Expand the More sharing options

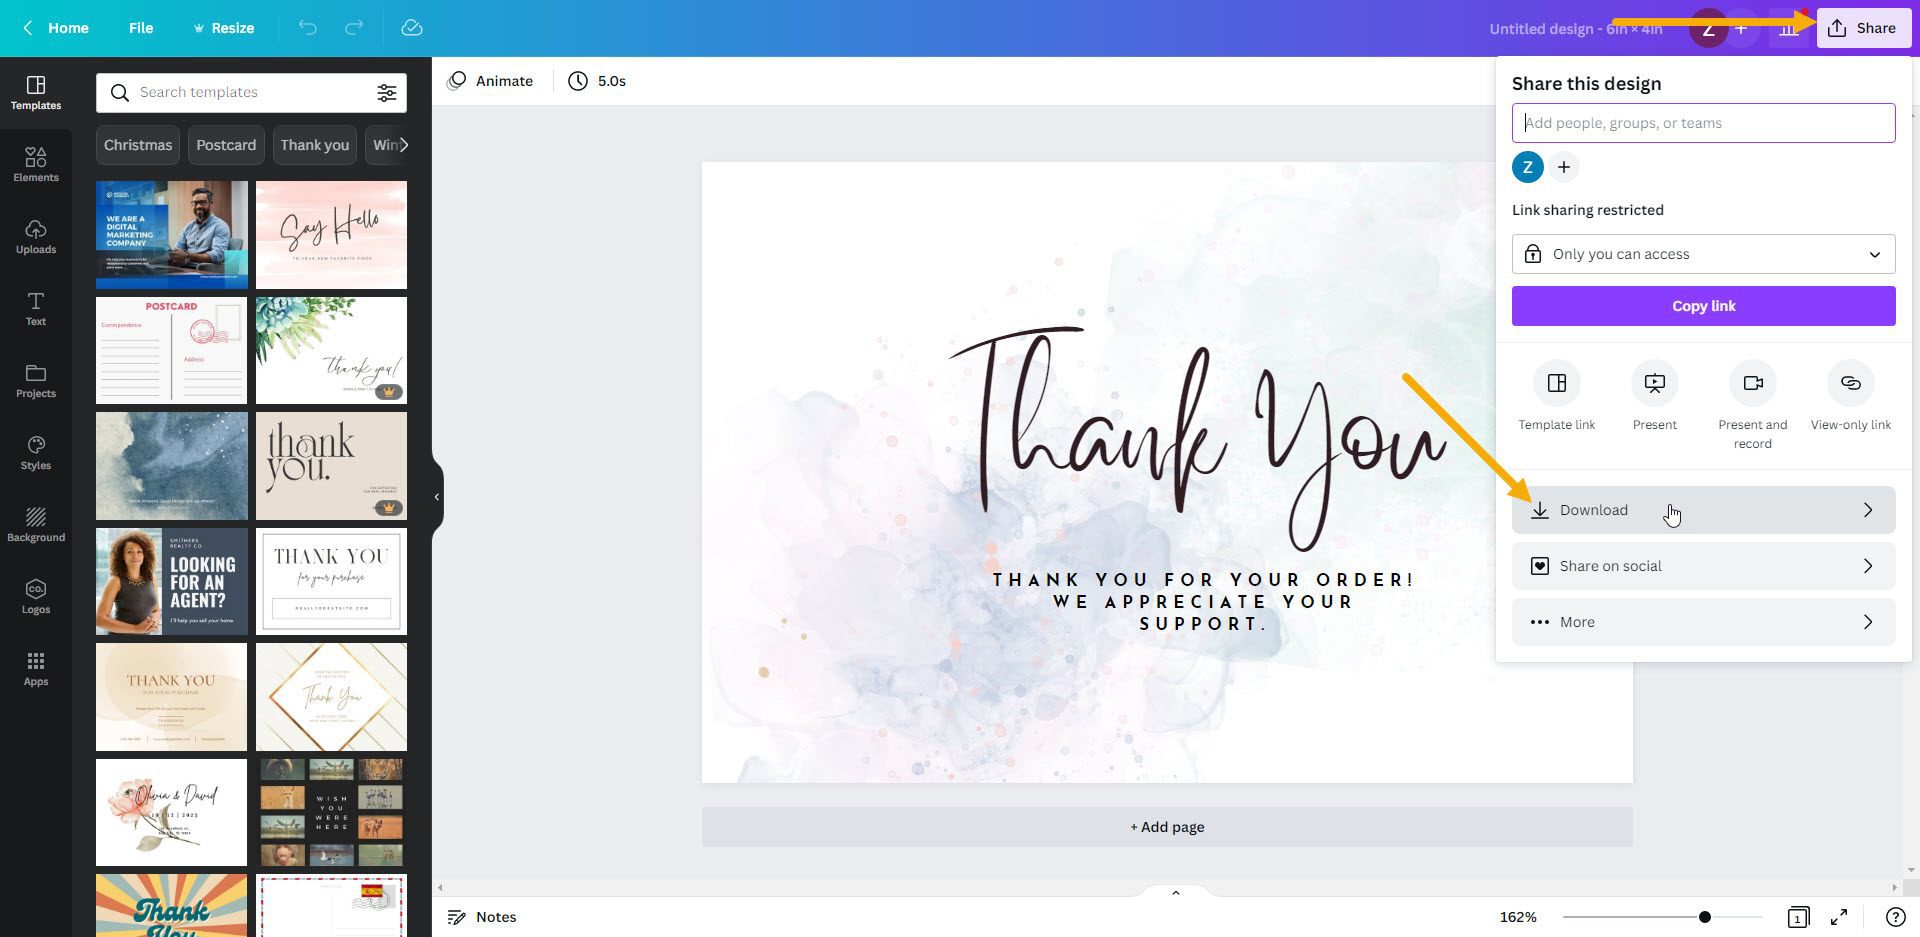(1703, 621)
